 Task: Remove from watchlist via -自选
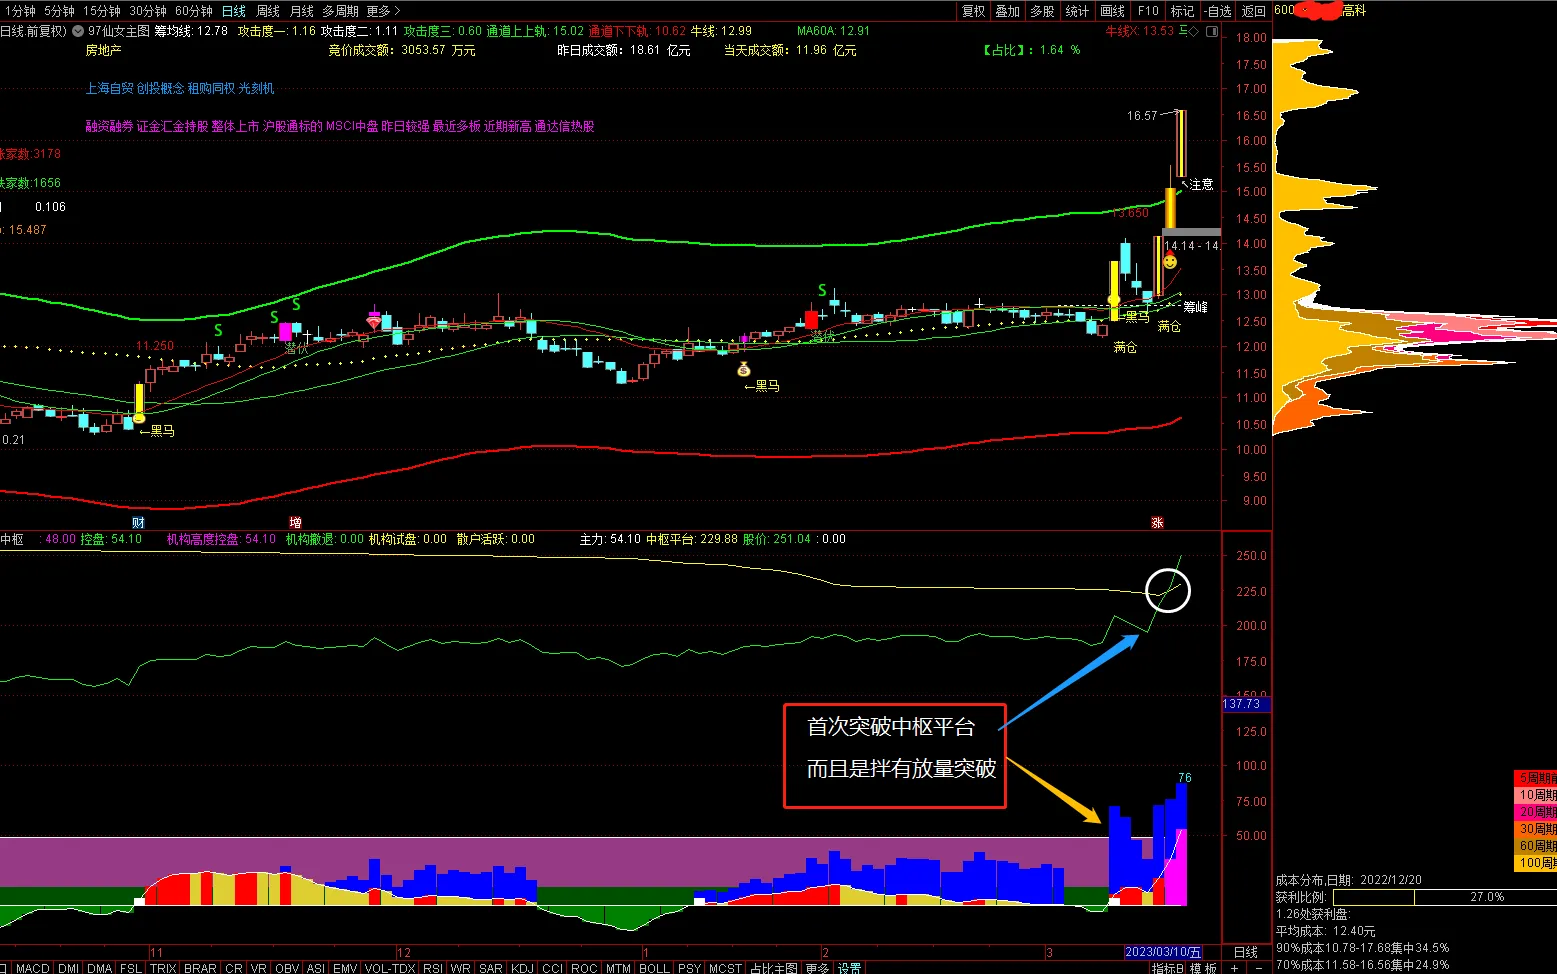point(1218,11)
